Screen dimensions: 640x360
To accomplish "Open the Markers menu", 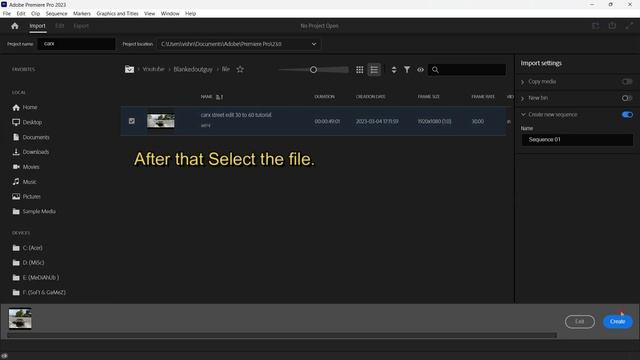I will [82, 13].
